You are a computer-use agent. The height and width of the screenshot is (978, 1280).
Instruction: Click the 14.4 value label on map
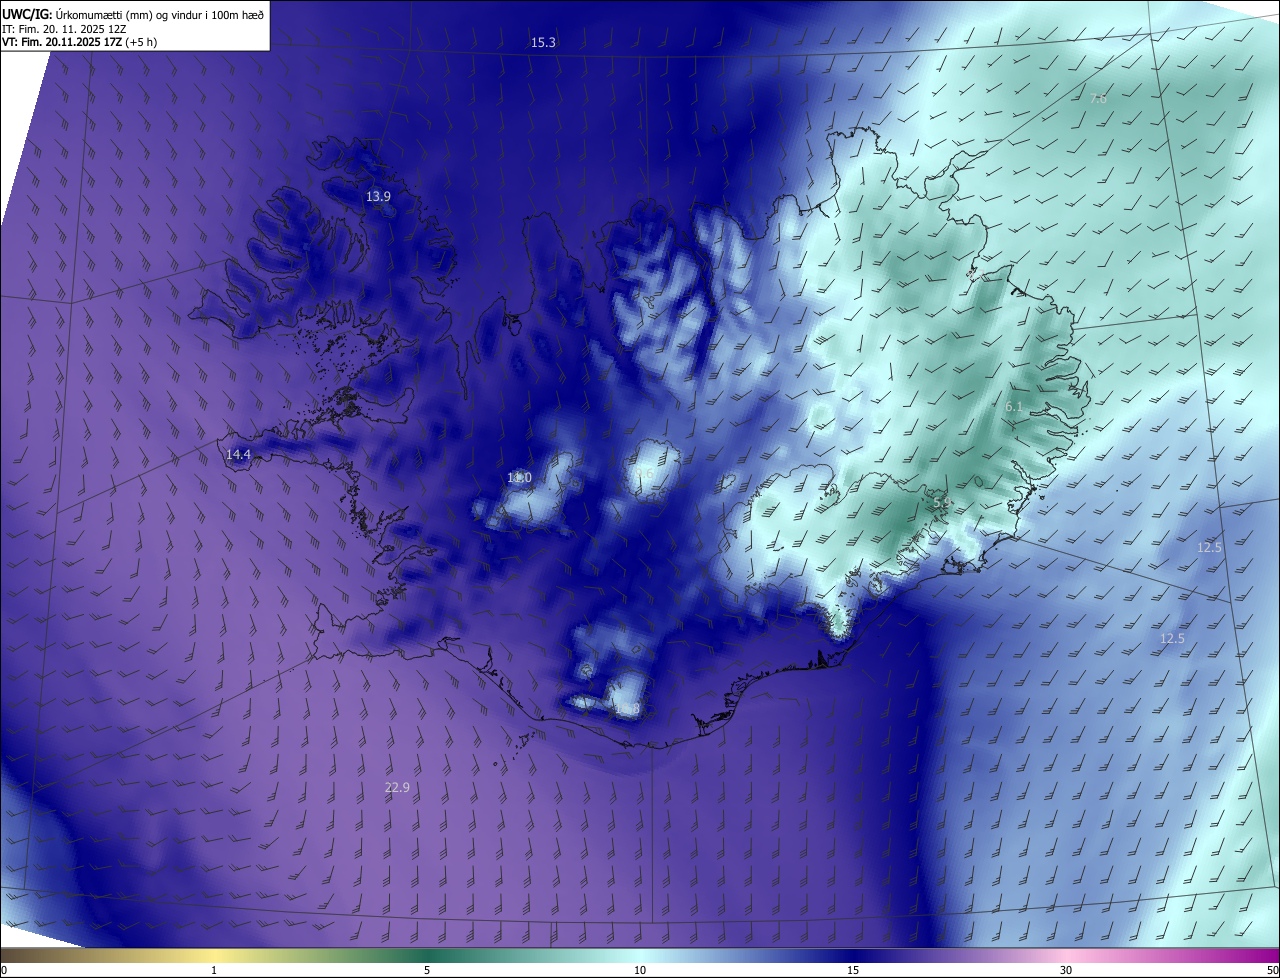click(238, 455)
